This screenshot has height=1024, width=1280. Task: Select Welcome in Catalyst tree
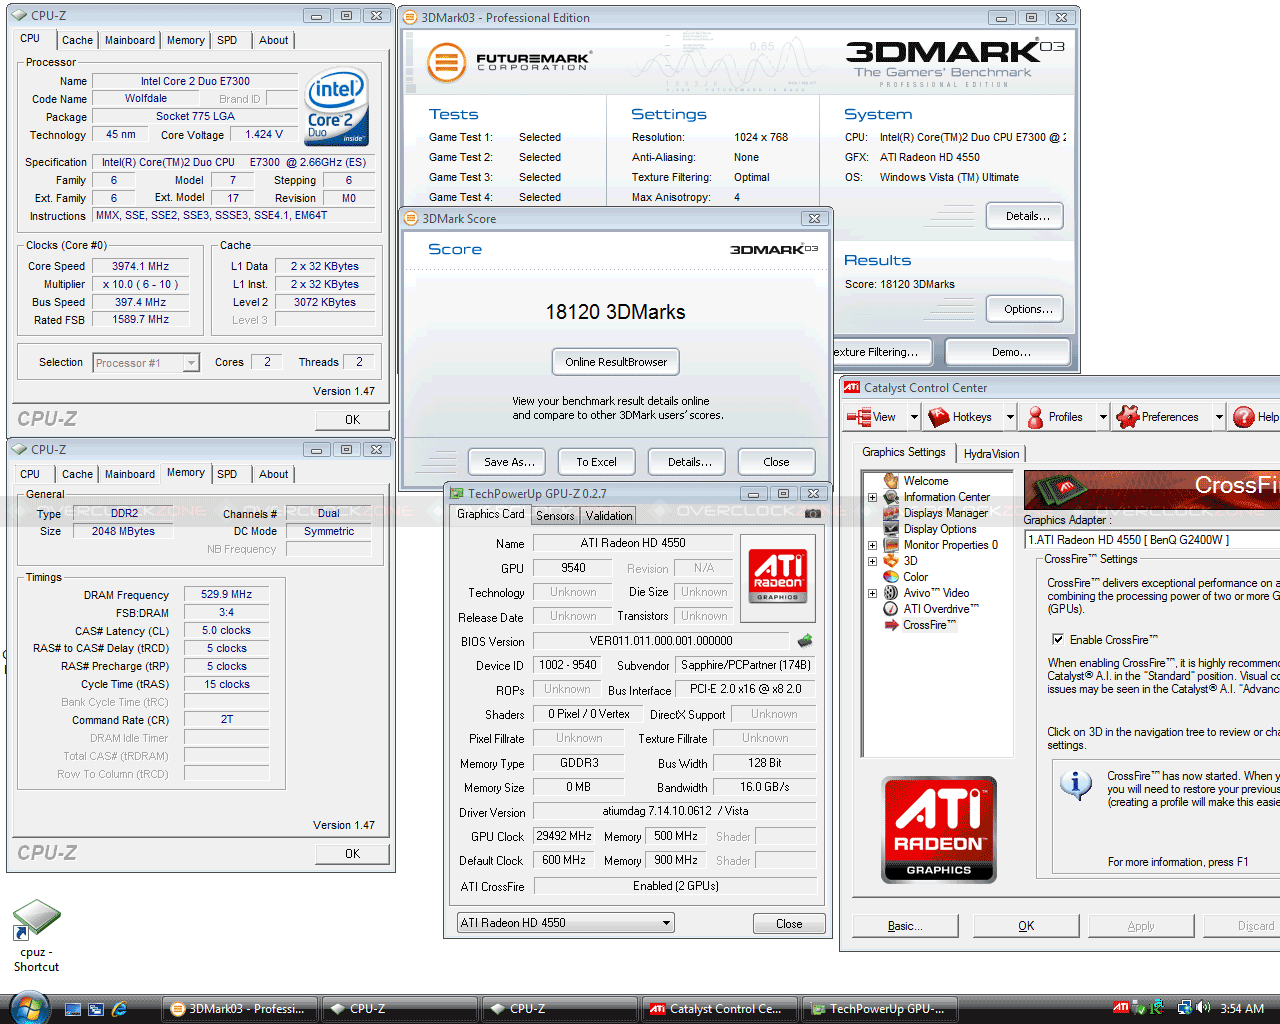coord(925,481)
